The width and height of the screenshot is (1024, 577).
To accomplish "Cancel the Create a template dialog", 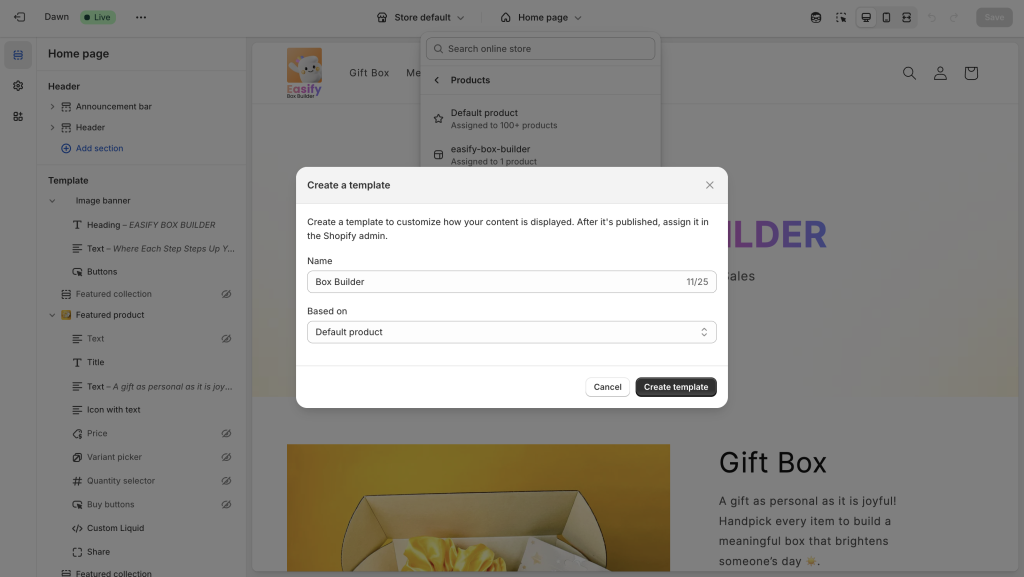I will (607, 387).
